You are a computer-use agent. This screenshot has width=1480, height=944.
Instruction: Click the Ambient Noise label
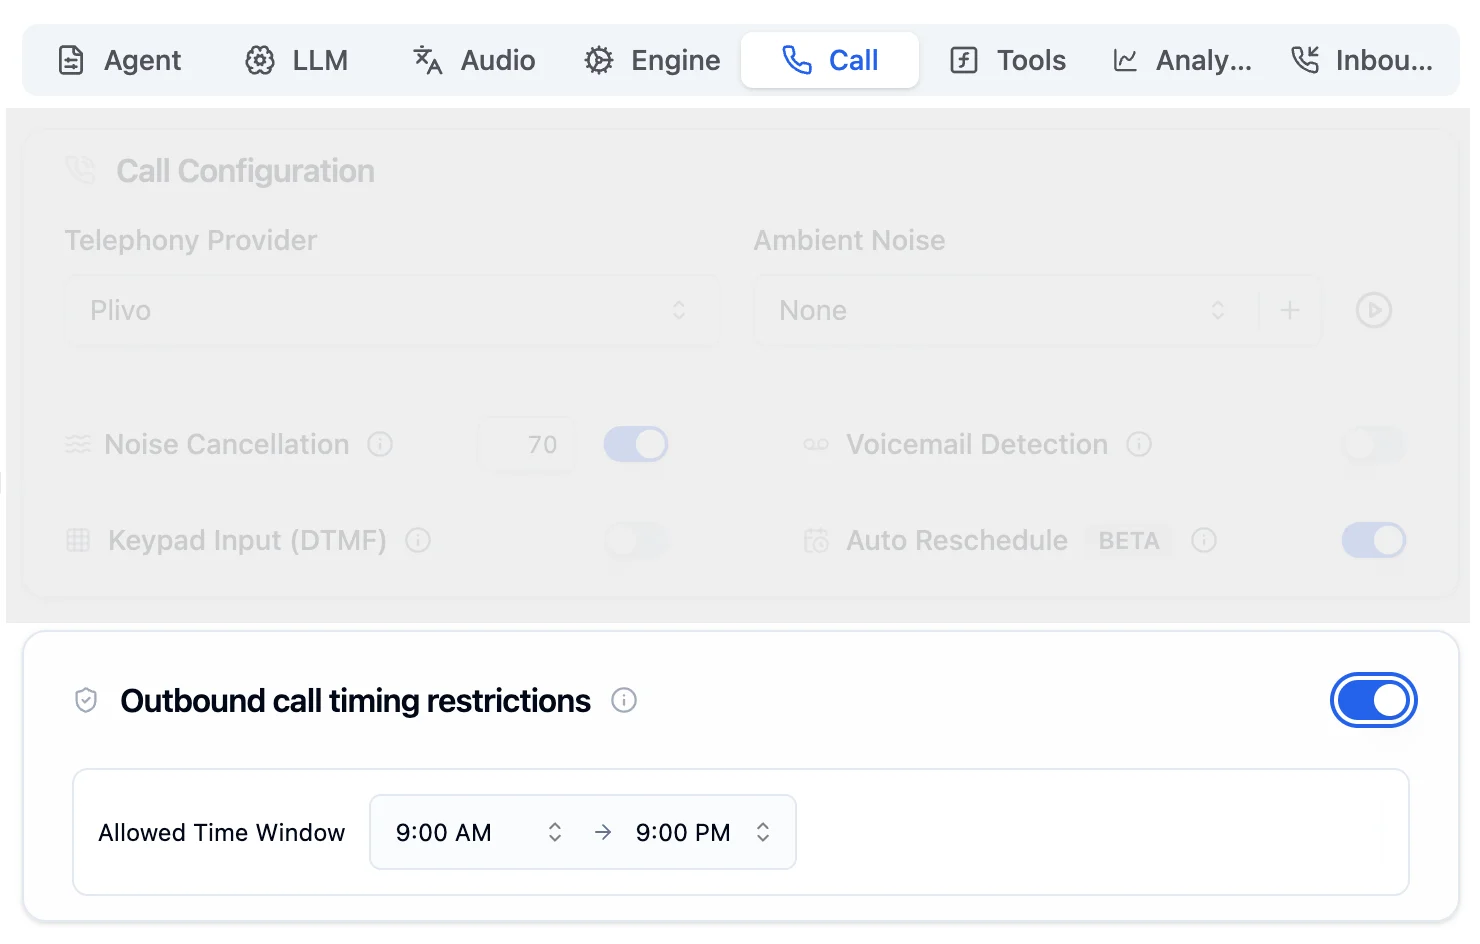(x=849, y=240)
